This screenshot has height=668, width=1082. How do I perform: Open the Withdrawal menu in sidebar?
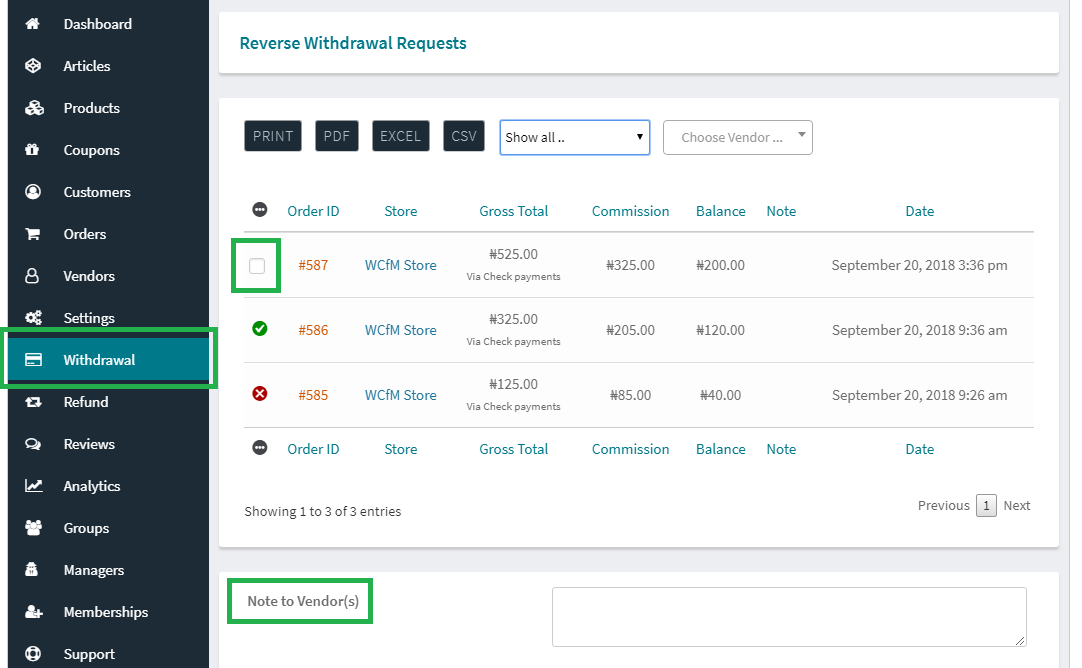pos(99,360)
